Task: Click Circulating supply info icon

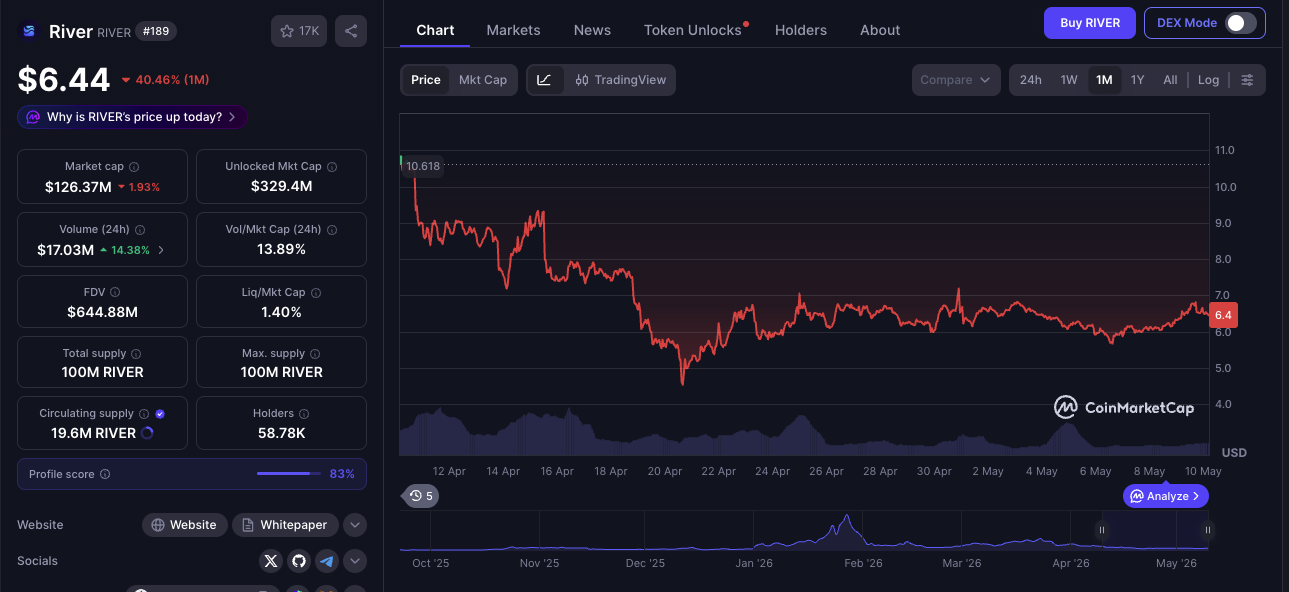Action: (144, 414)
